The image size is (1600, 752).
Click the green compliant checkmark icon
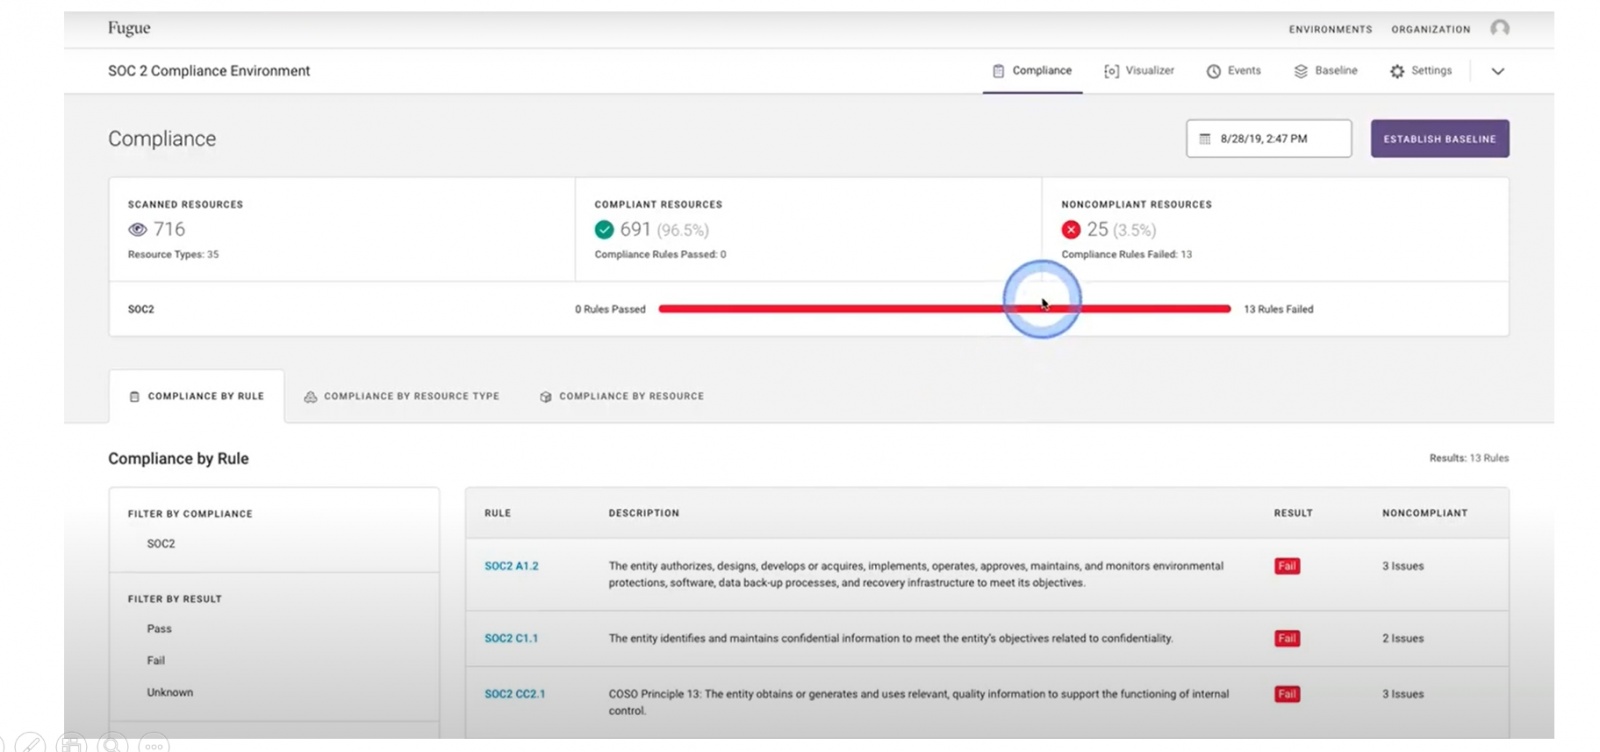tap(604, 229)
